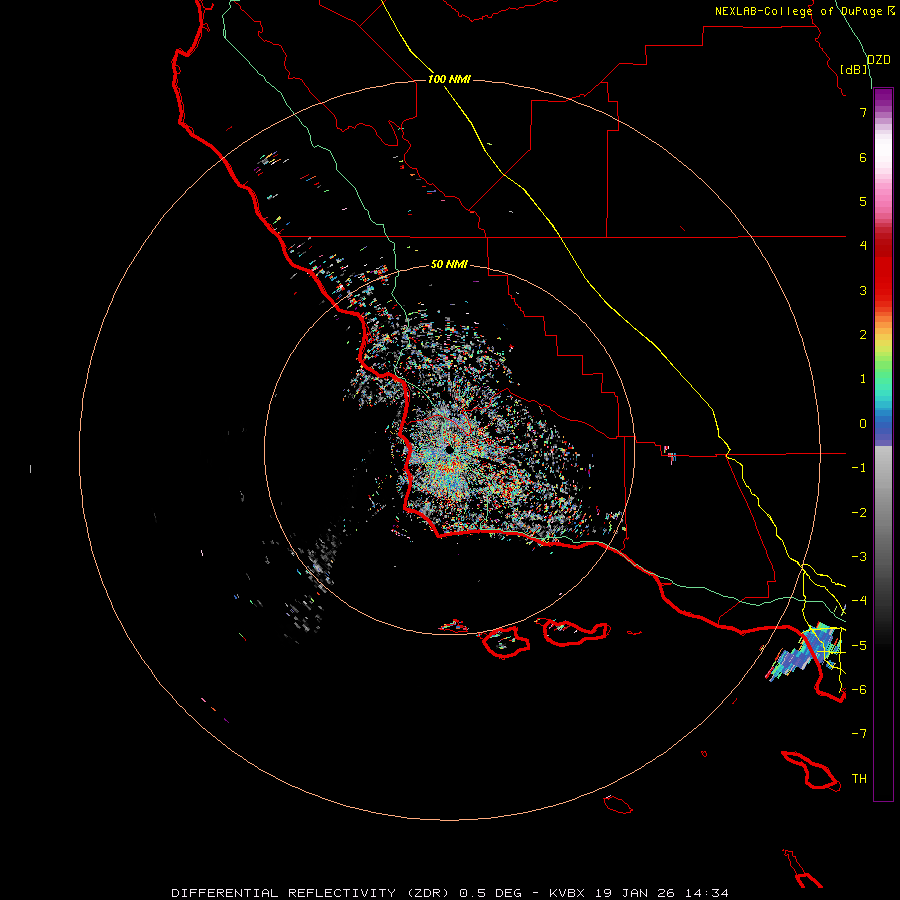Image resolution: width=900 pixels, height=900 pixels.
Task: Click the -5 dB value on the color scale
Action: tap(859, 646)
